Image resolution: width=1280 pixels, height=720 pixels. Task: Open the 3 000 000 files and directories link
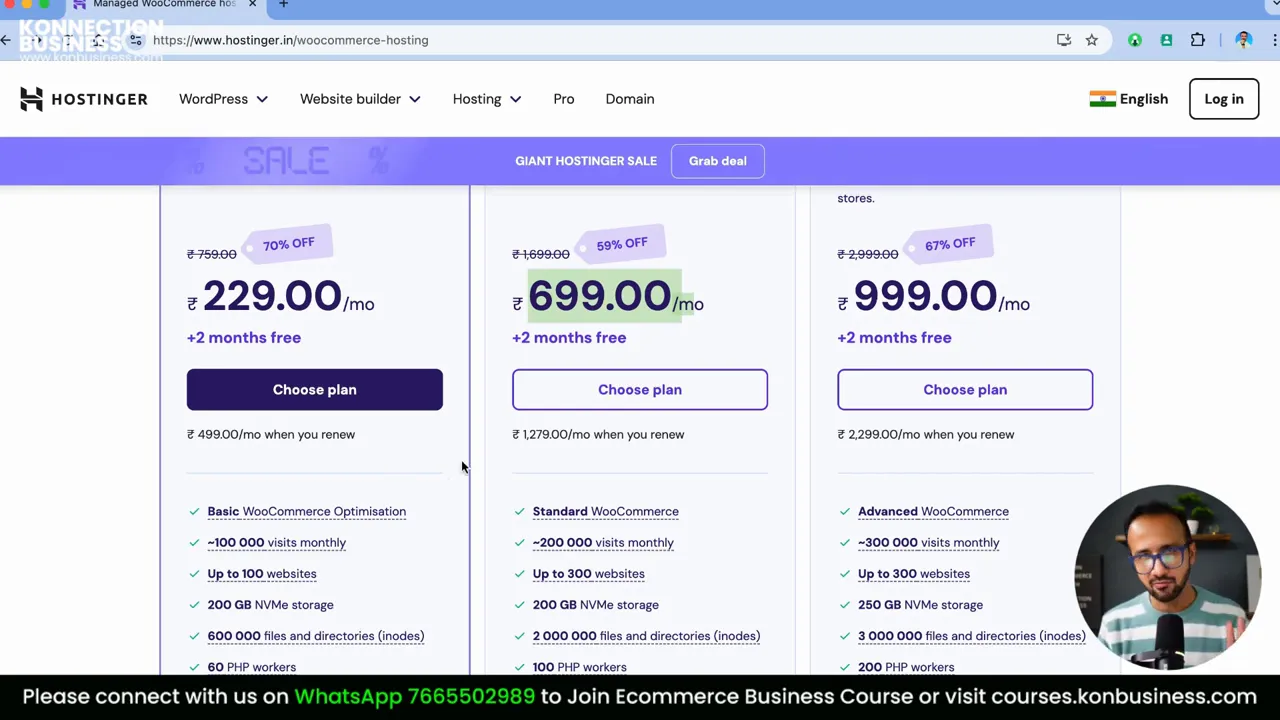[x=972, y=636]
